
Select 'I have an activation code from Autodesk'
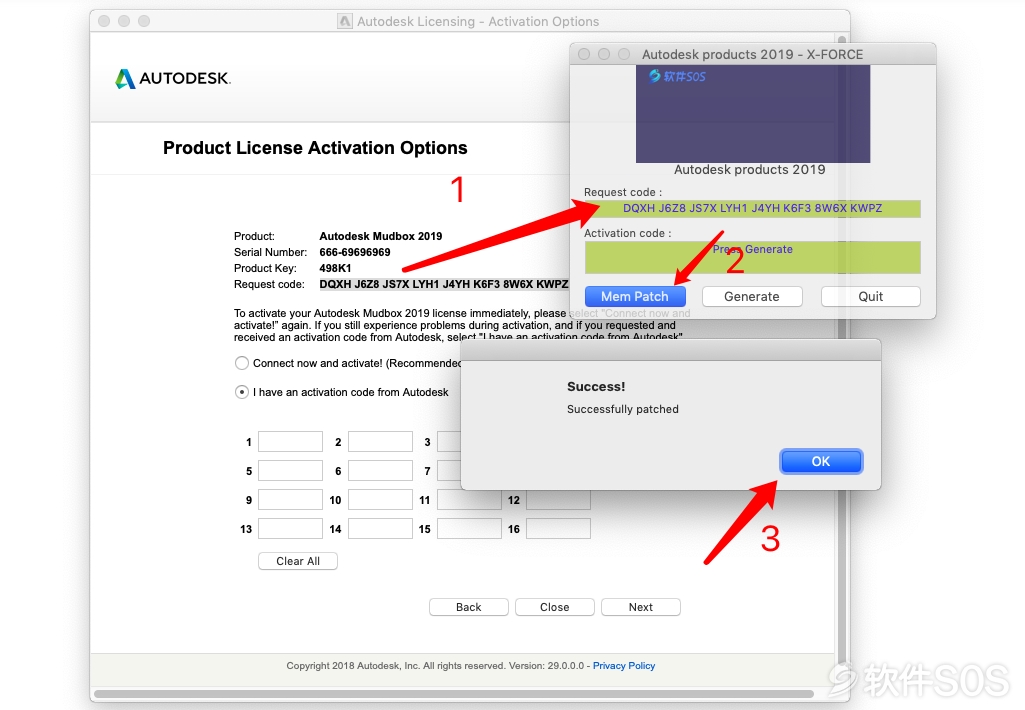[x=242, y=392]
